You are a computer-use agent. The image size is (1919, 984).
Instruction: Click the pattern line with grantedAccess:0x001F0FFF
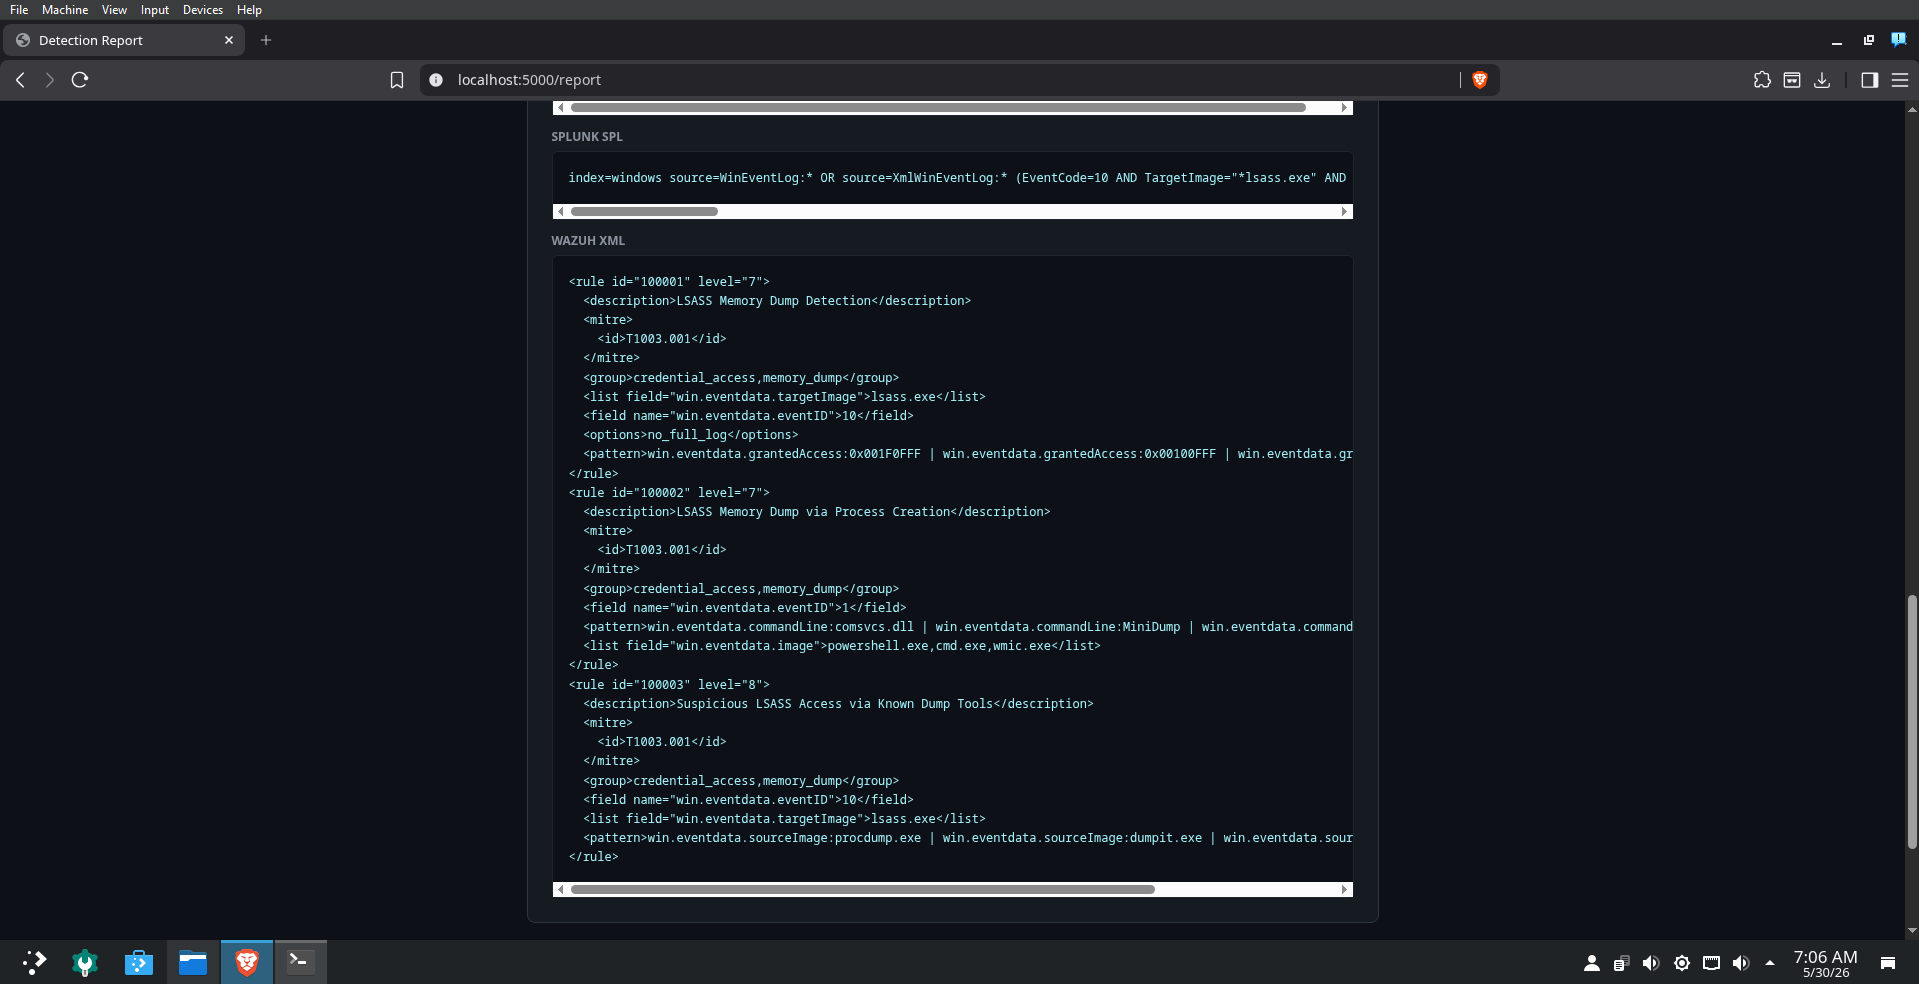968,454
